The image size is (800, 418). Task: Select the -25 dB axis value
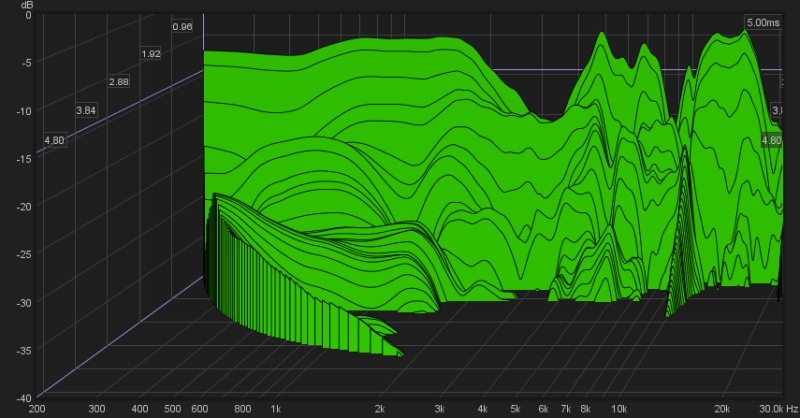(24, 254)
